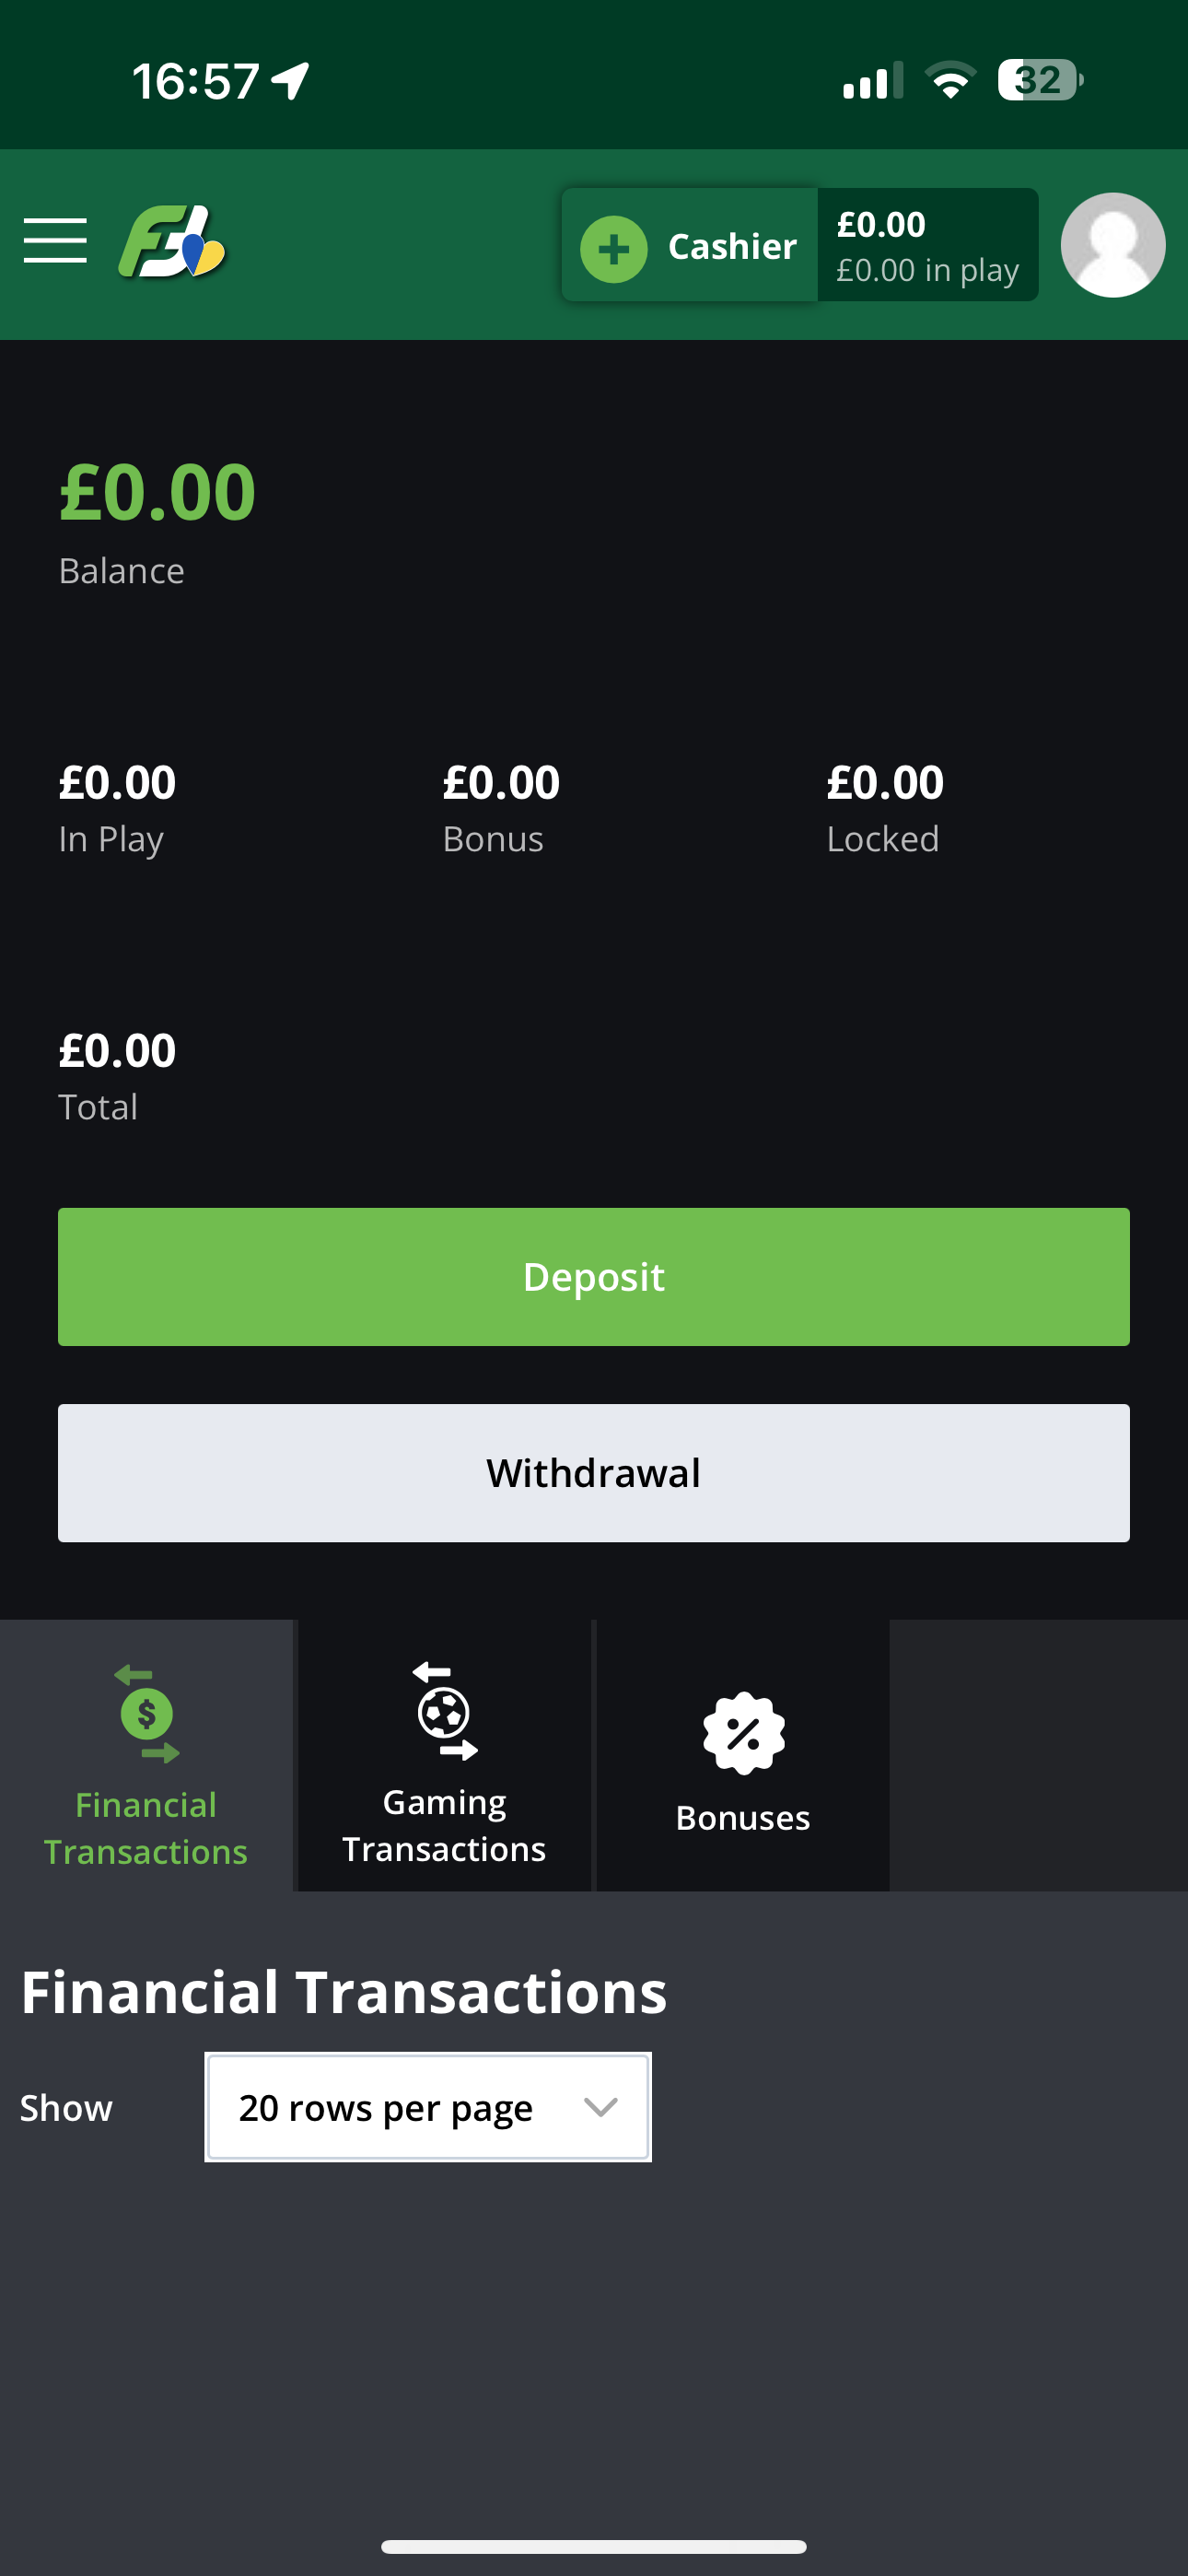Screen dimensions: 1188x2576
Task: Click the dropdown chevron arrow
Action: click(600, 2107)
